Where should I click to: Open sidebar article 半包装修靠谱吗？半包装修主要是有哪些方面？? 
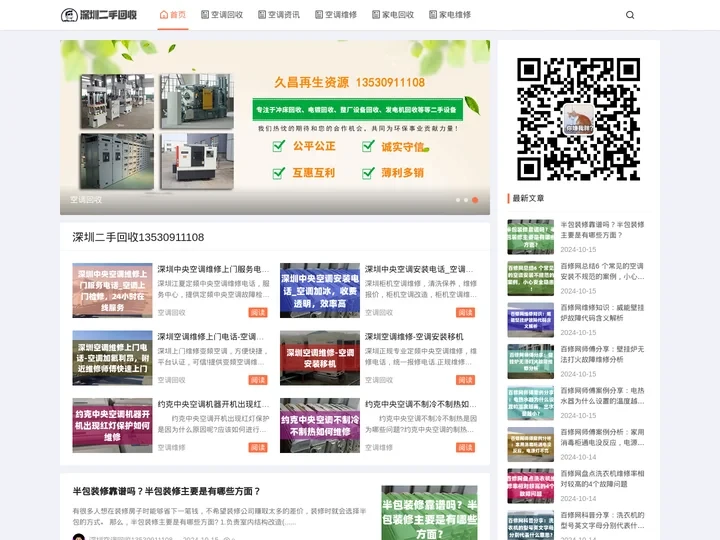pos(602,230)
